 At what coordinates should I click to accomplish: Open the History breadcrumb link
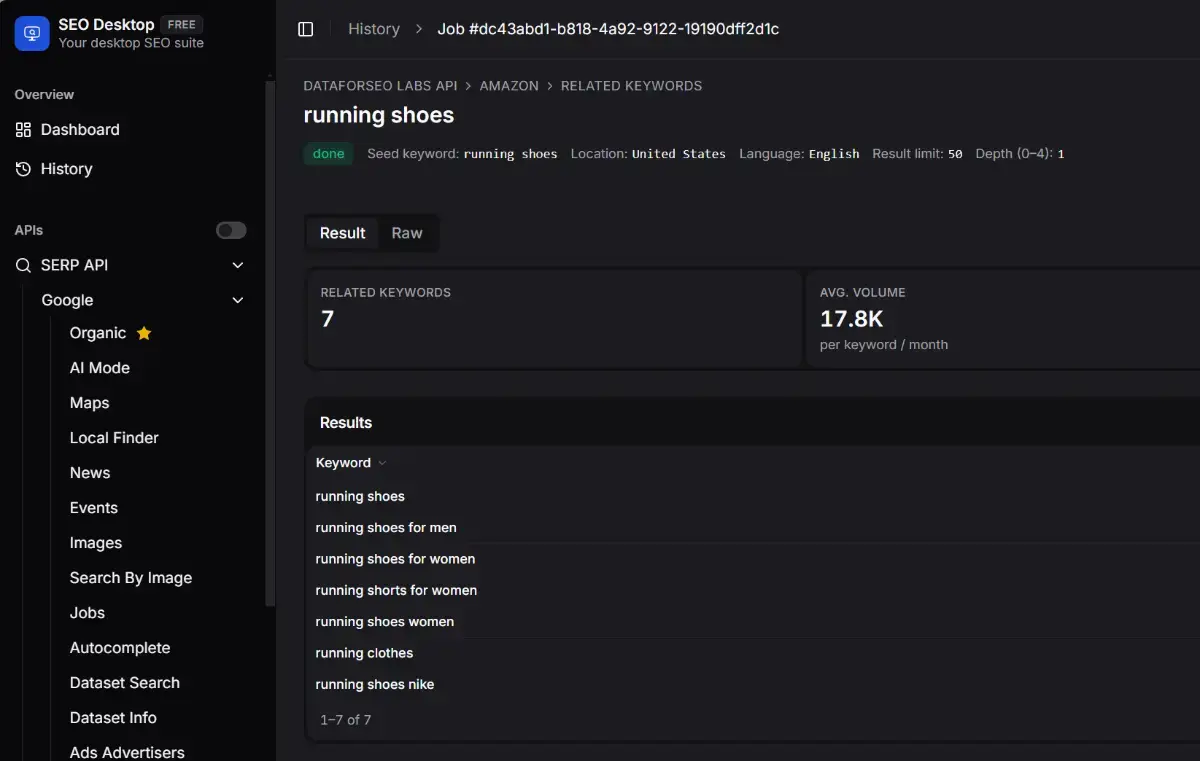[x=374, y=29]
